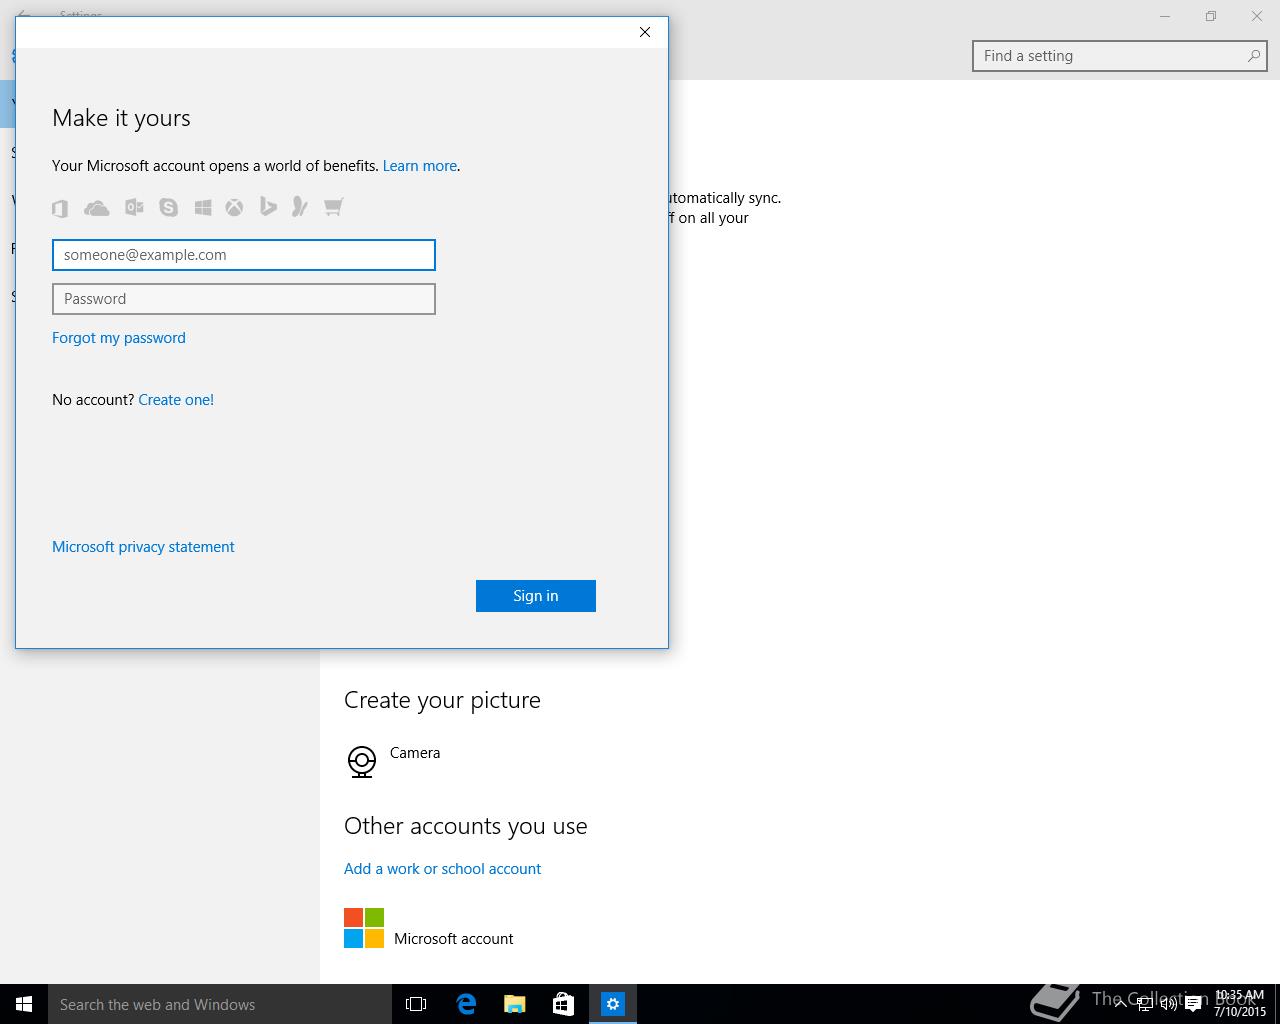Restore down the Settings window
This screenshot has width=1280, height=1024.
[x=1211, y=16]
